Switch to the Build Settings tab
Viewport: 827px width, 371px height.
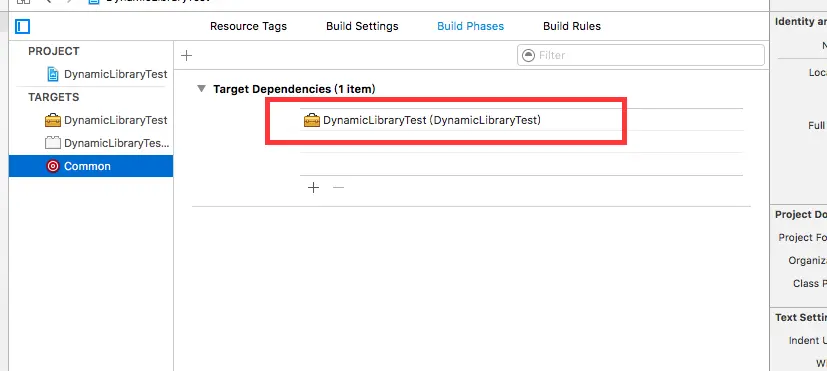click(x=362, y=26)
